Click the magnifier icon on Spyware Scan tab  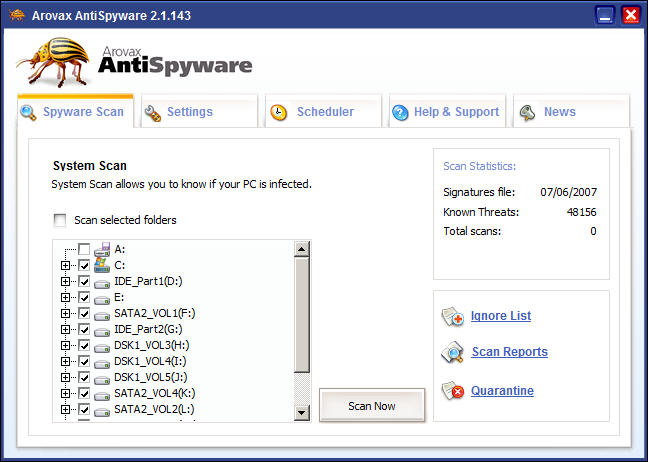[x=28, y=112]
